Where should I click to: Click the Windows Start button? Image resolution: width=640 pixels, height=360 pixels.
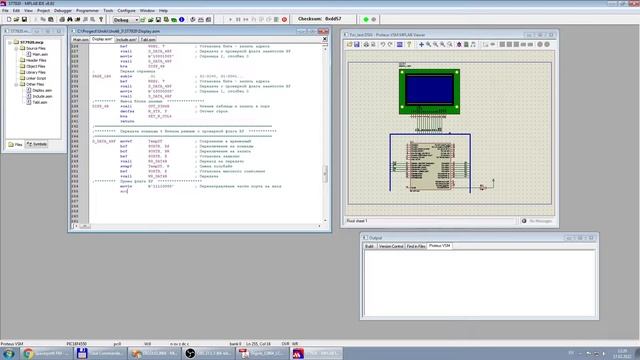[x=8, y=353]
